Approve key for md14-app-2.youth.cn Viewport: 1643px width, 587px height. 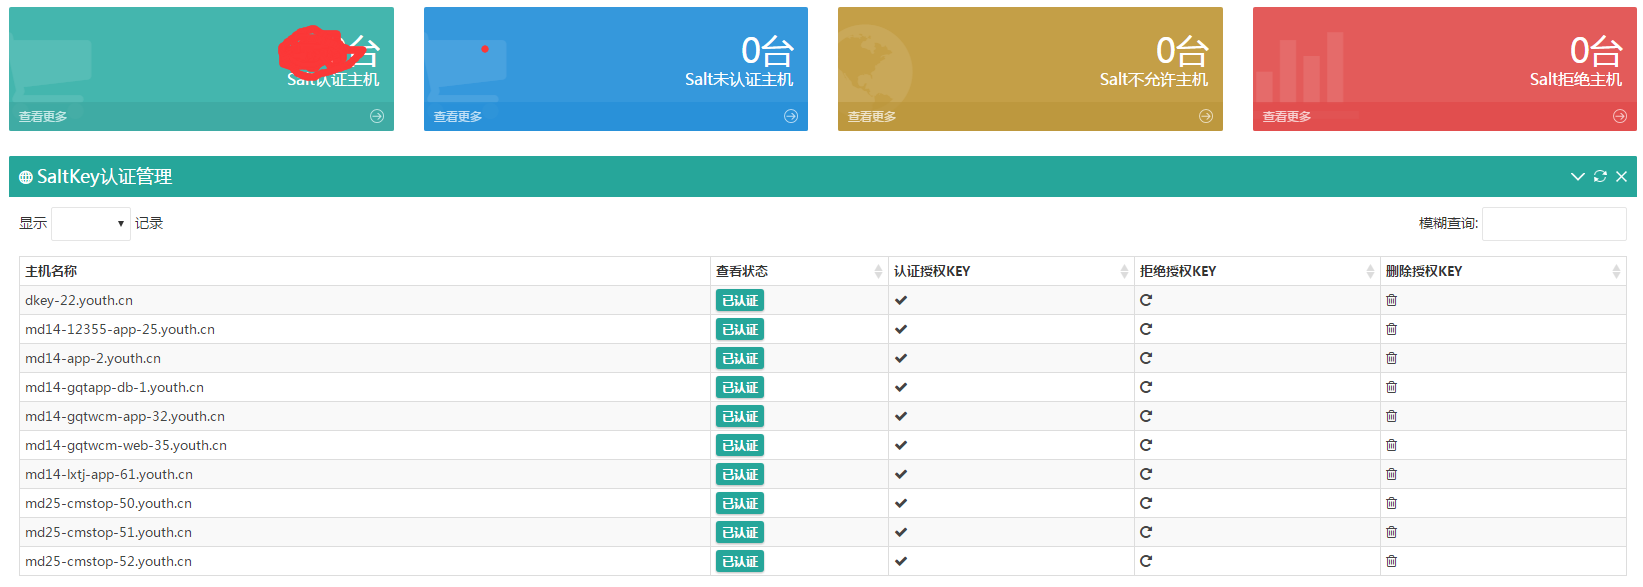pyautogui.click(x=901, y=358)
